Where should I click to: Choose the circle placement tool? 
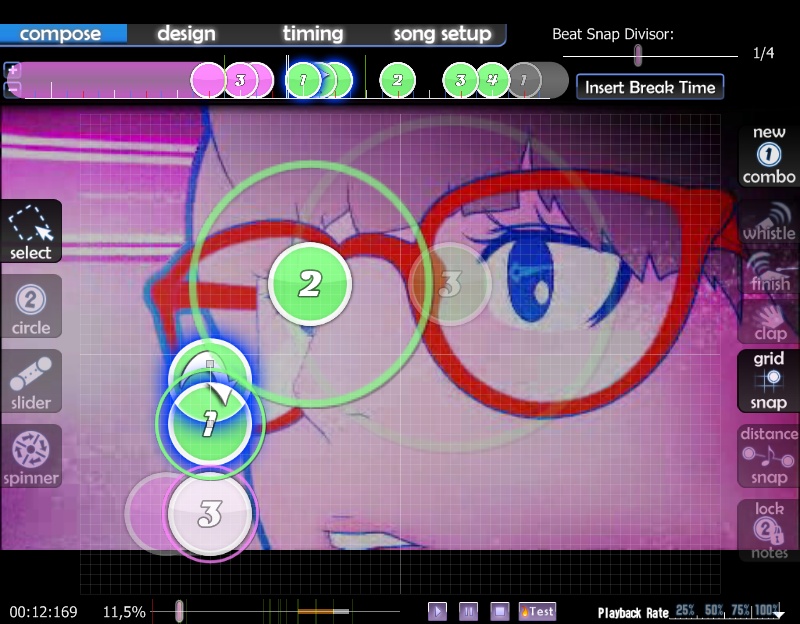(31, 306)
